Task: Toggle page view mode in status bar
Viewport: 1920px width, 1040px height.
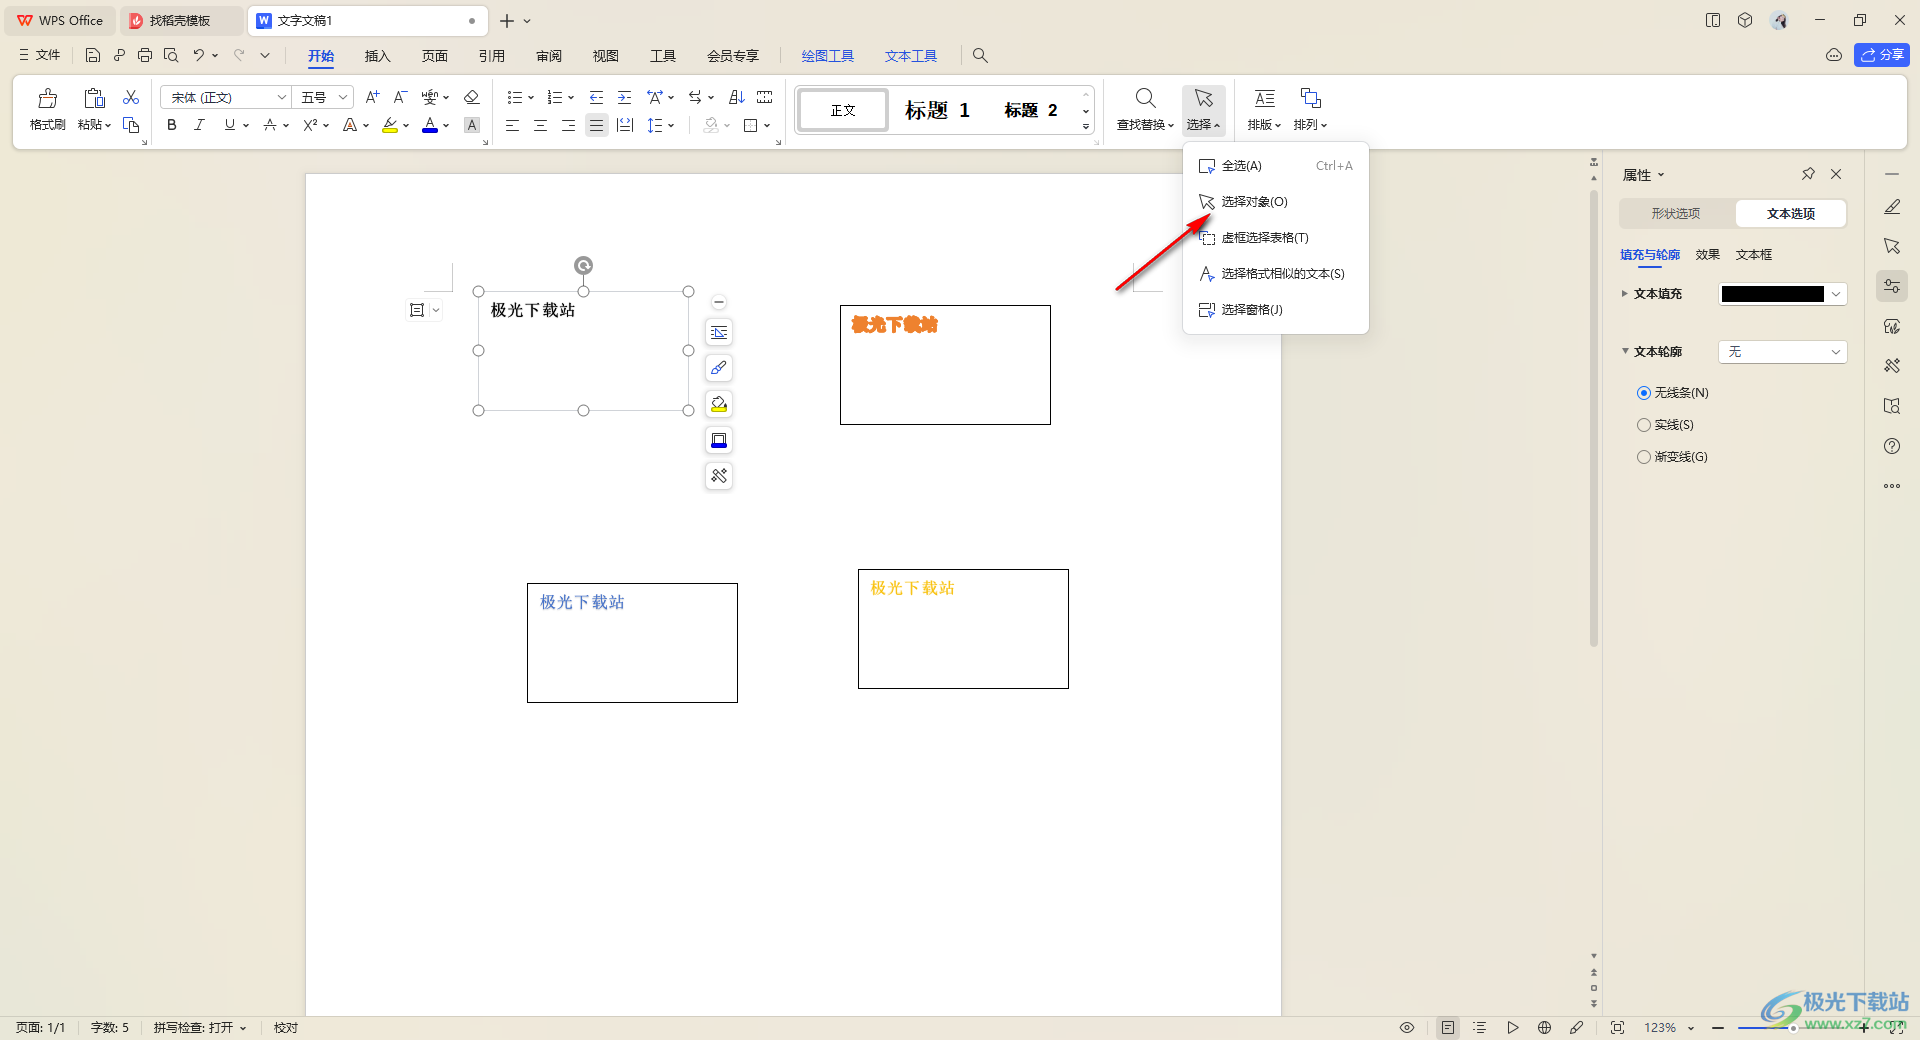Action: coord(1448,1027)
